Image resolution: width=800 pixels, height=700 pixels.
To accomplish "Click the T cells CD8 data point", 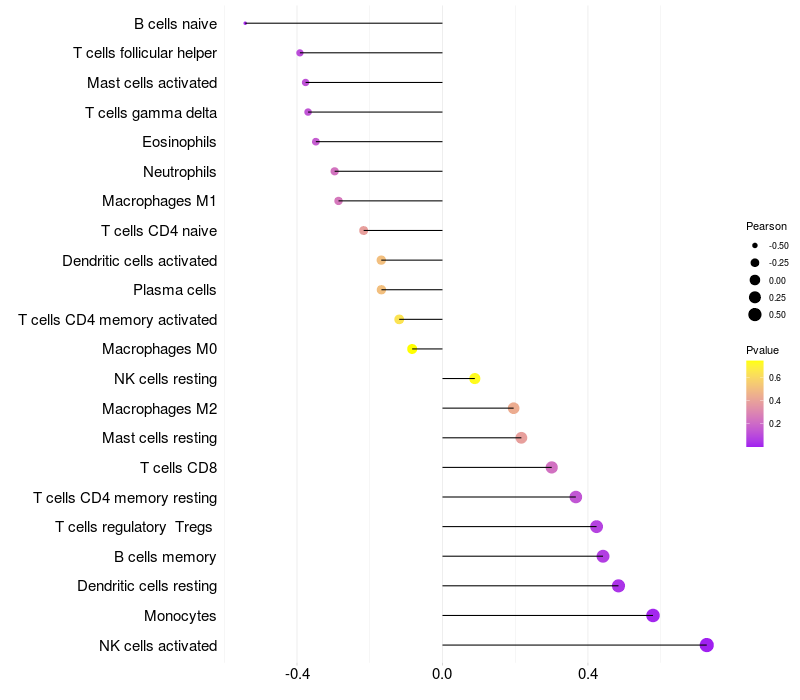I will point(551,467).
